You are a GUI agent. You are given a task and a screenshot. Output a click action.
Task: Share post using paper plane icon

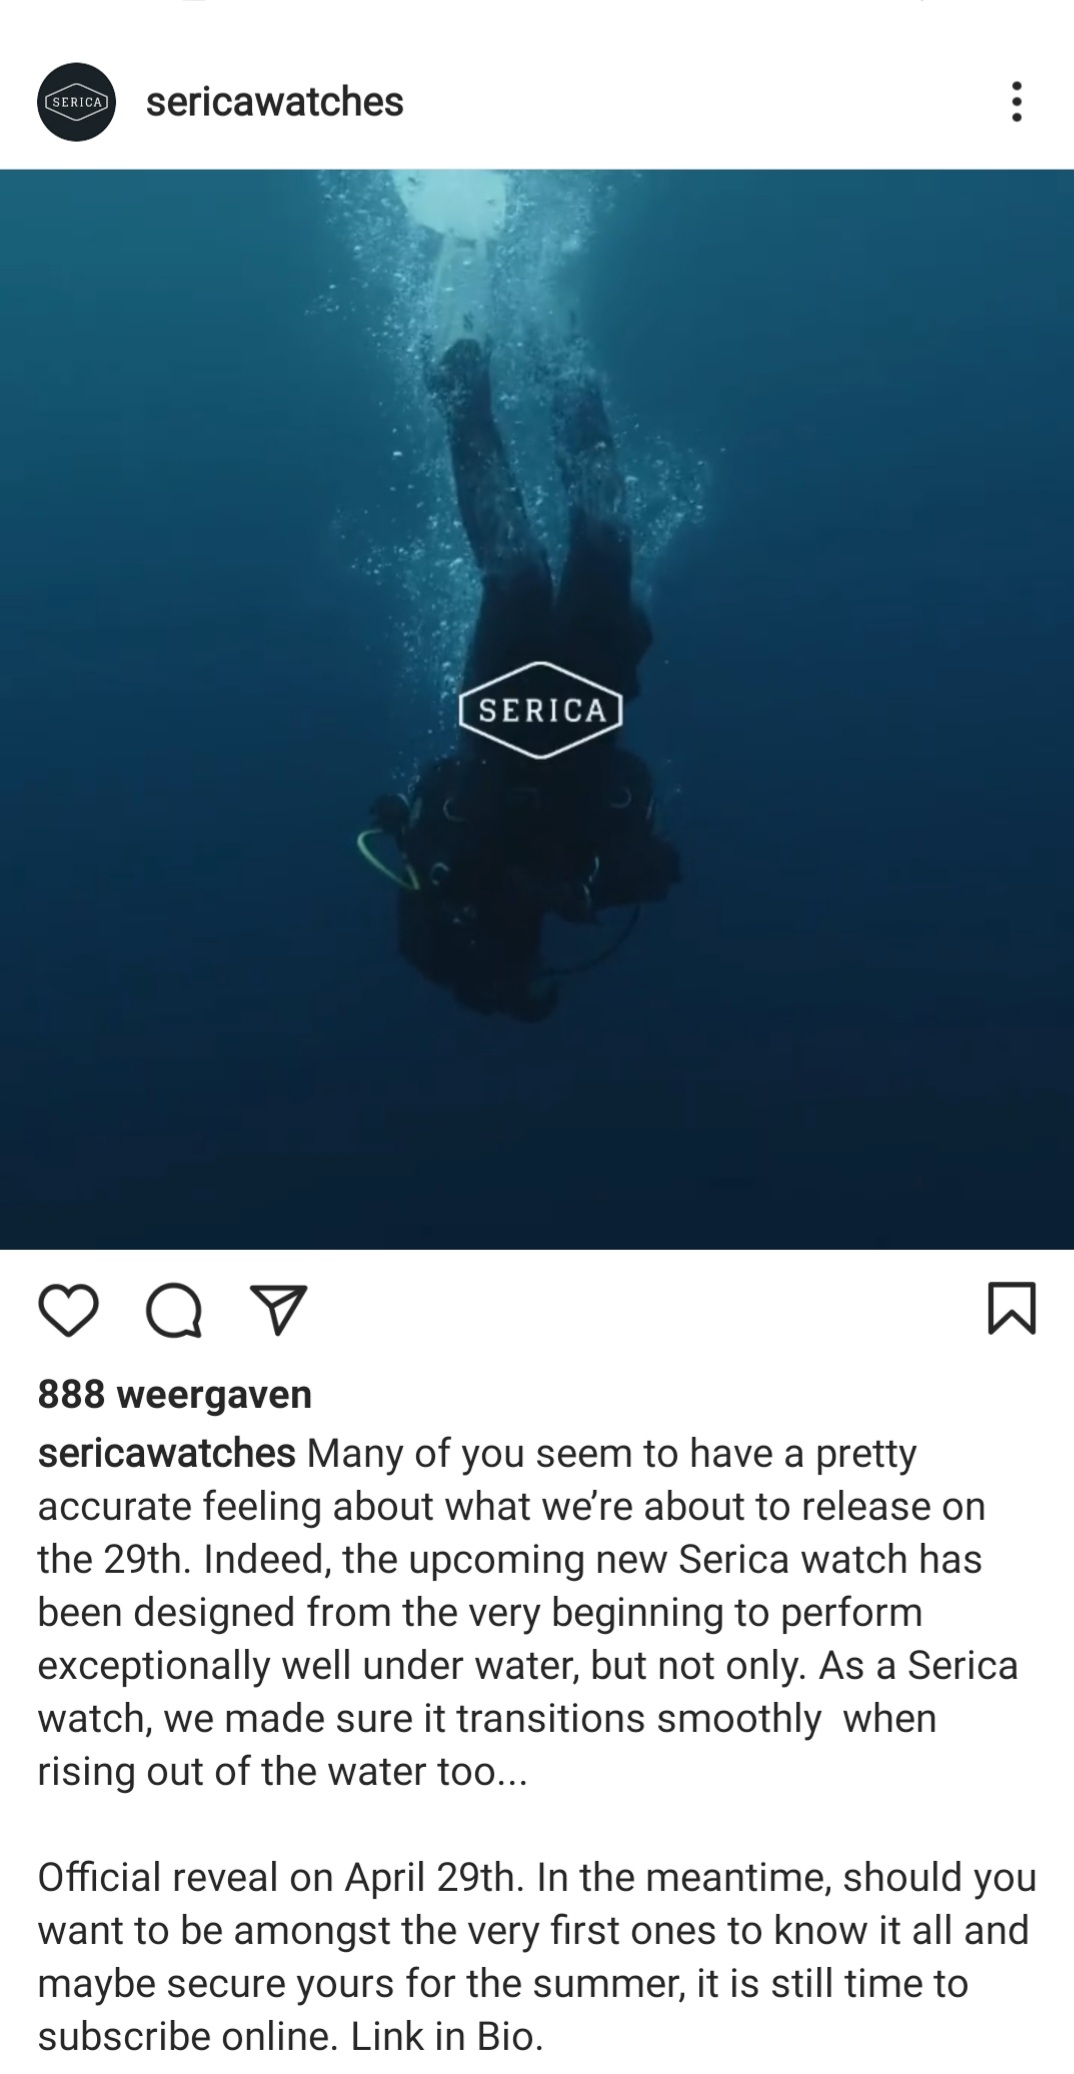279,1310
